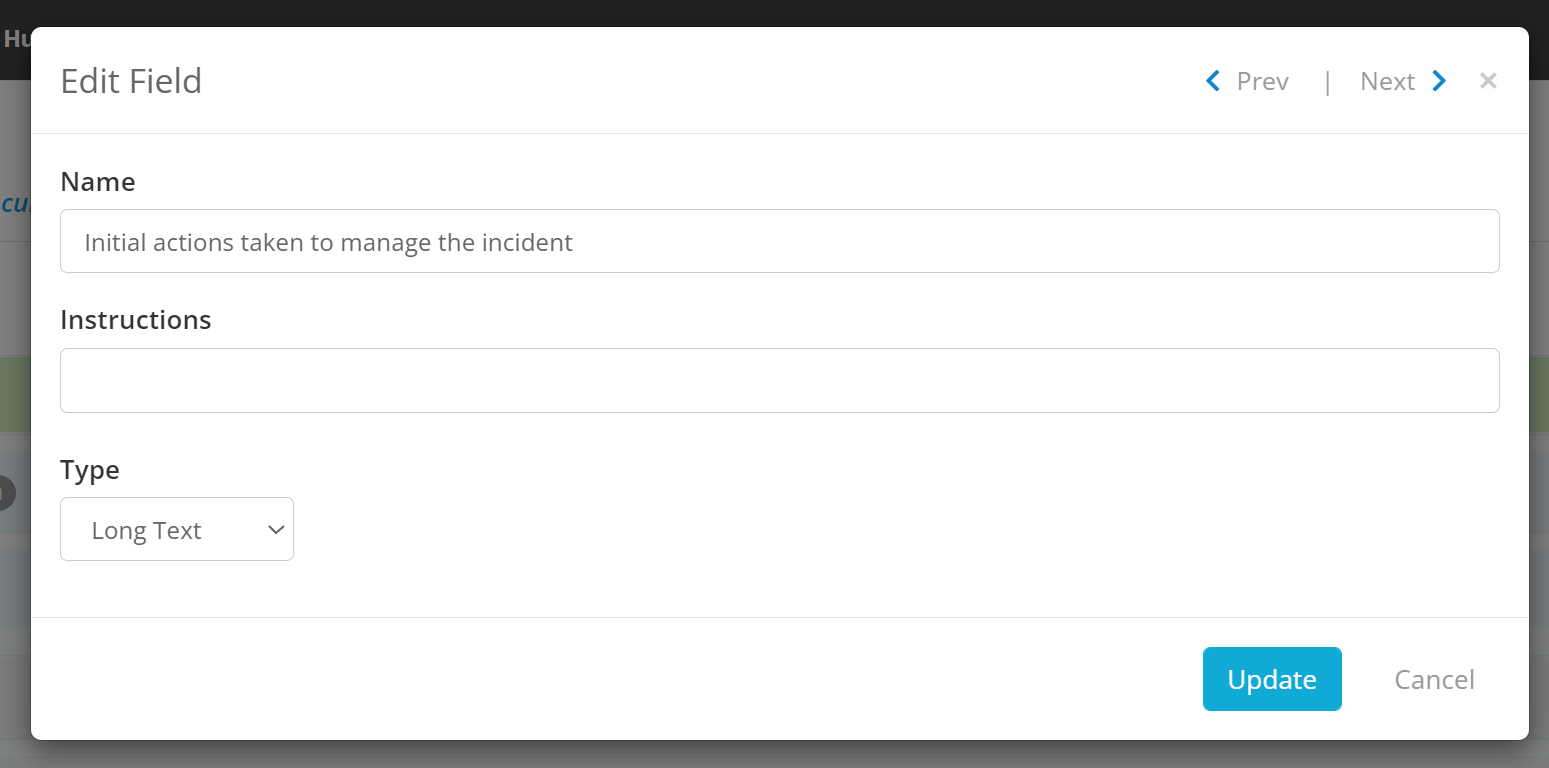Viewport: 1549px width, 768px height.
Task: Change the field type from Long Text
Action: click(176, 529)
